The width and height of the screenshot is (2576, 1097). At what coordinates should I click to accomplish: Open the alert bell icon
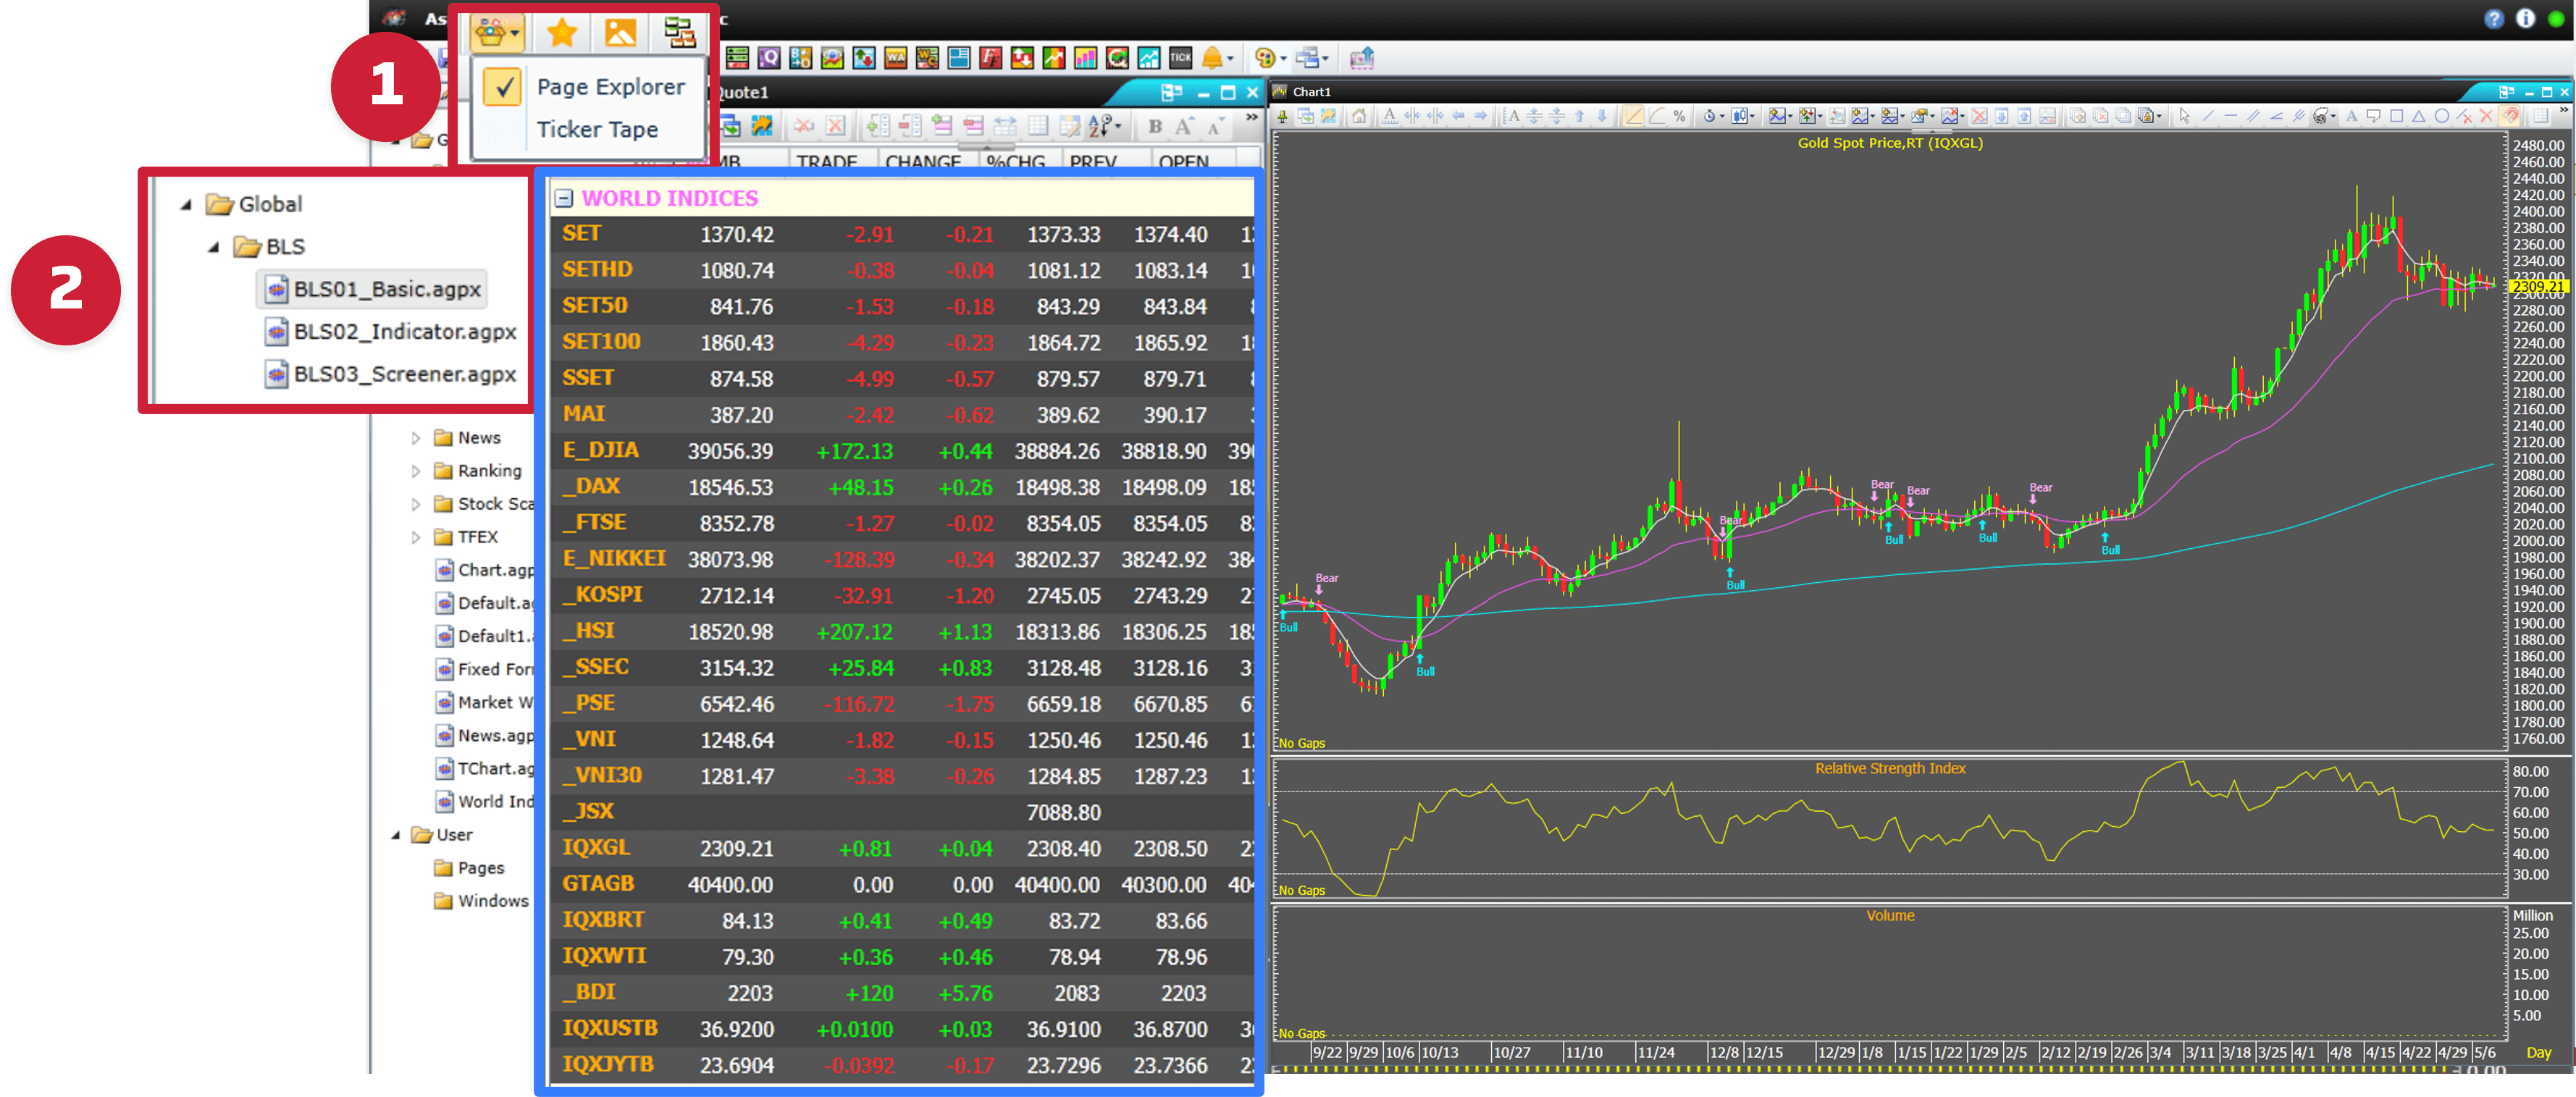tap(1213, 58)
